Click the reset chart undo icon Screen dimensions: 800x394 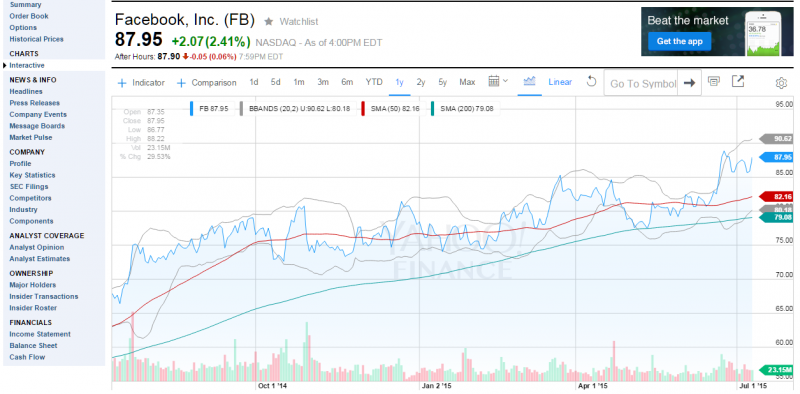[x=591, y=82]
